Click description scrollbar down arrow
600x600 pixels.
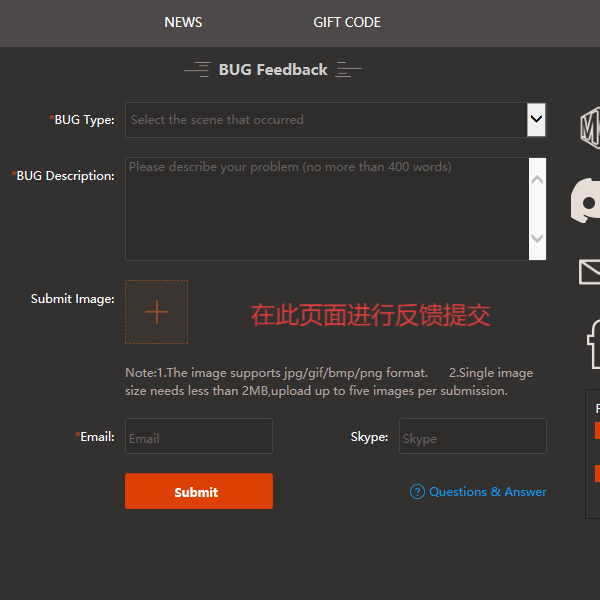coord(537,238)
